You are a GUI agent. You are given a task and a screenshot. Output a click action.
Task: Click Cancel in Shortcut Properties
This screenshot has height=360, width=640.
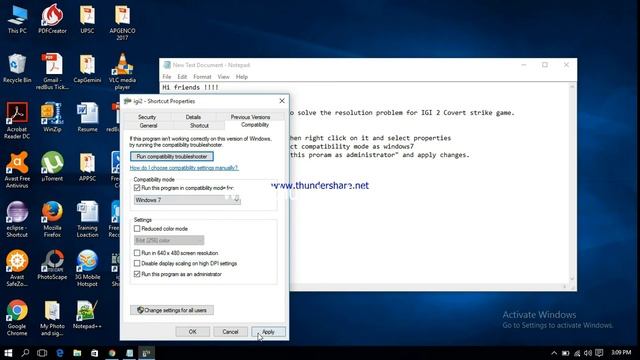[230, 332]
